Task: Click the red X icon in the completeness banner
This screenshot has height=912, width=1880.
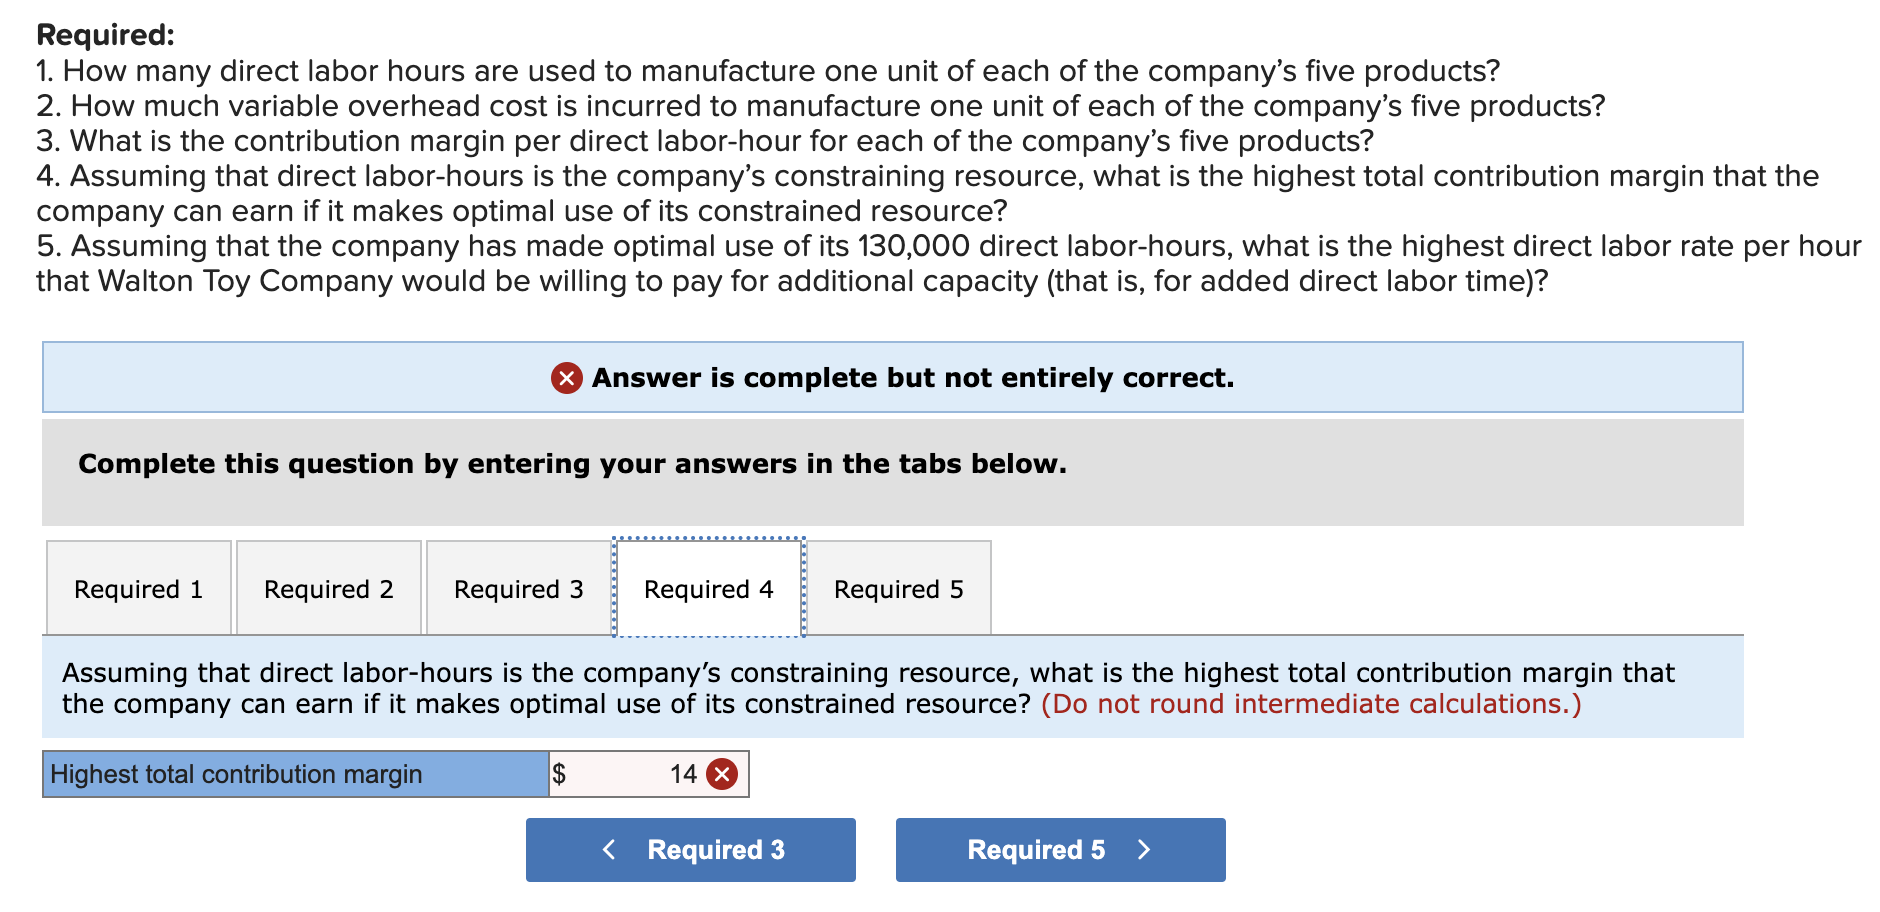Action: (565, 377)
